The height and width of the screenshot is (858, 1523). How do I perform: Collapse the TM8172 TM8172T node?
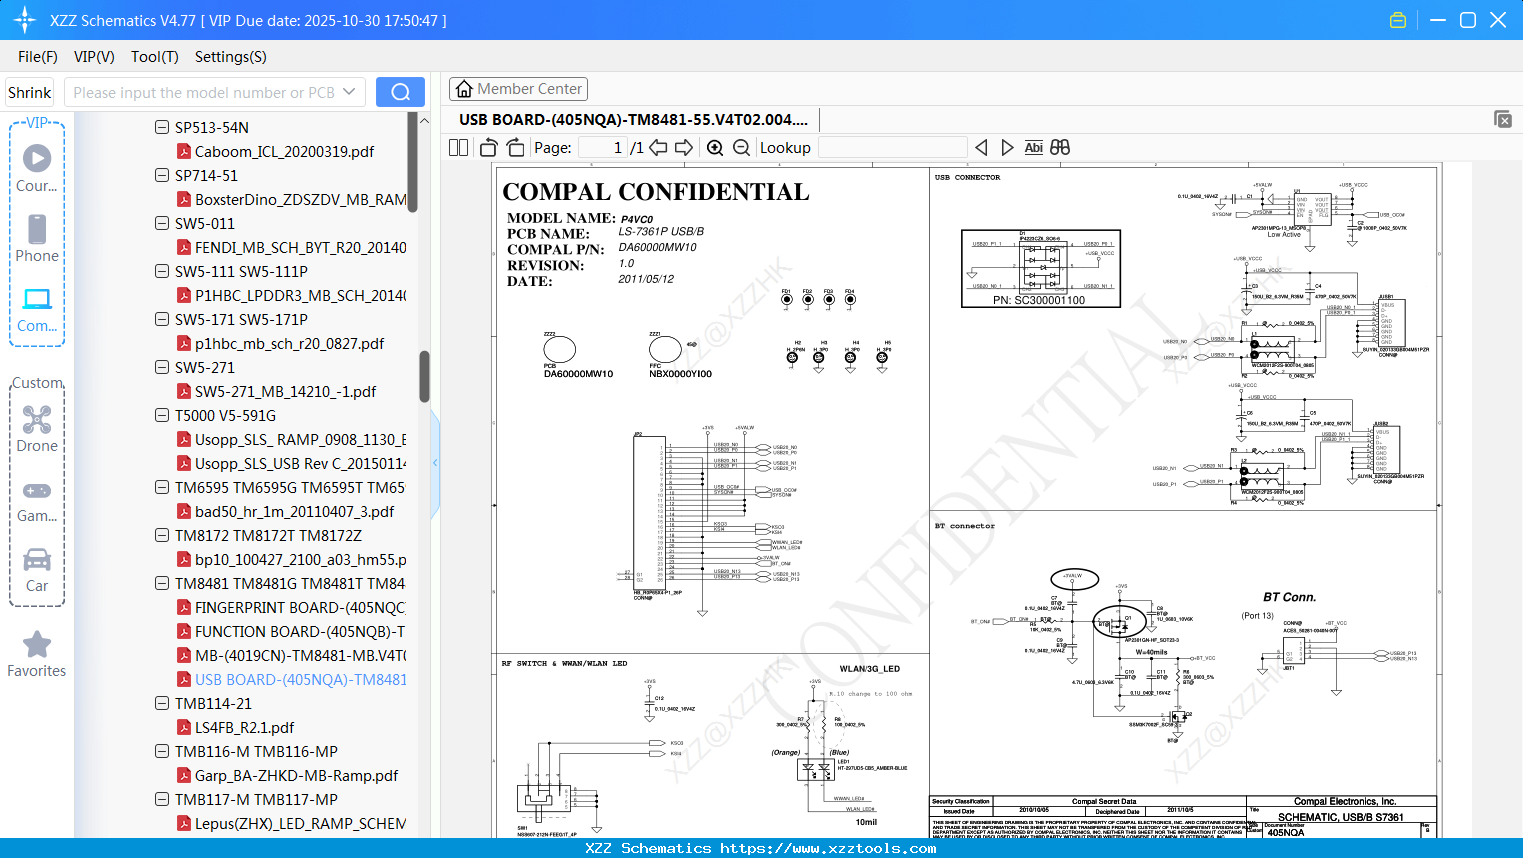coord(162,535)
